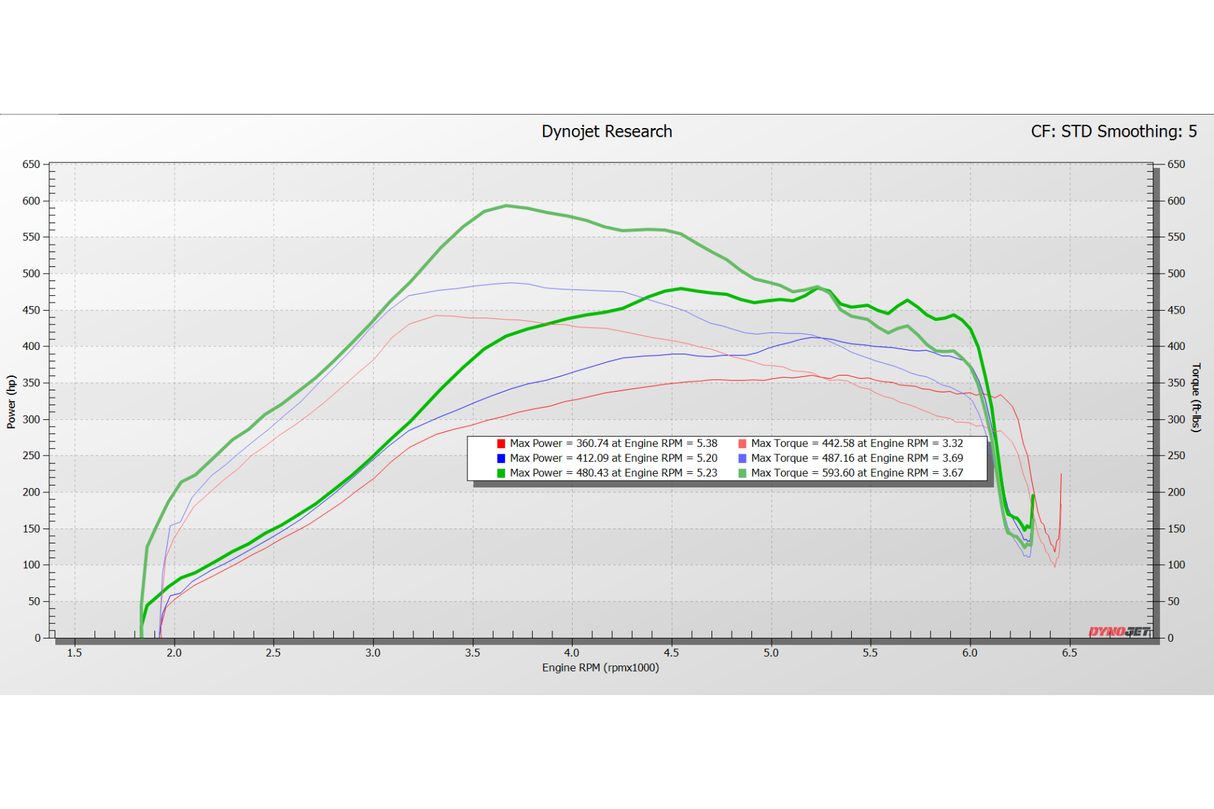Click the light red Max Torque swatch

(742, 443)
